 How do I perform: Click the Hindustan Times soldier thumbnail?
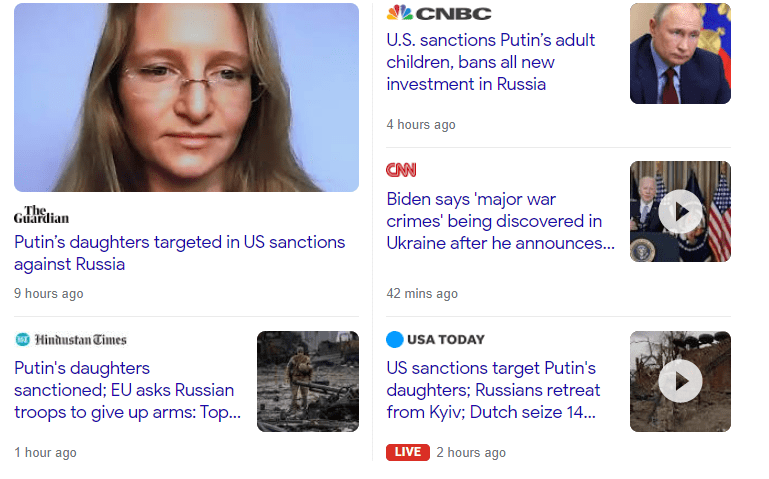[x=308, y=381]
